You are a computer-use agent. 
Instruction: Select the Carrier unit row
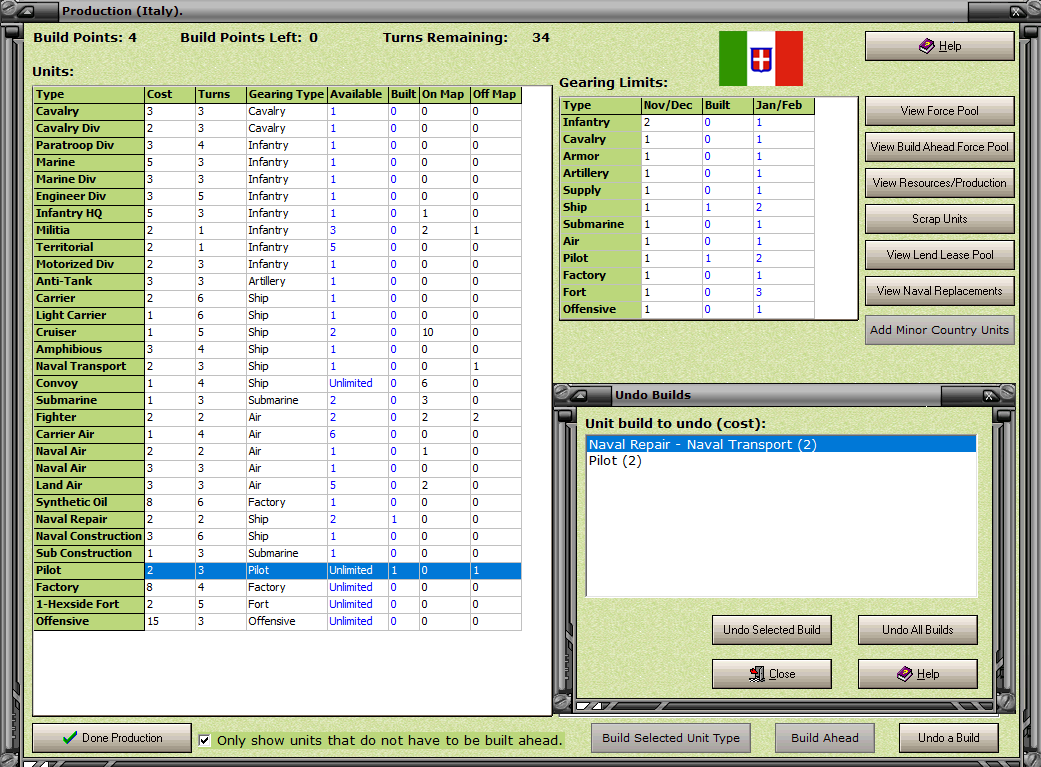click(x=278, y=298)
